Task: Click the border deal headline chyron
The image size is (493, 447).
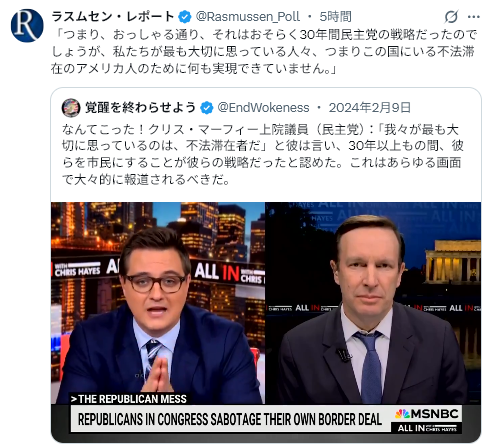Action: pyautogui.click(x=230, y=420)
